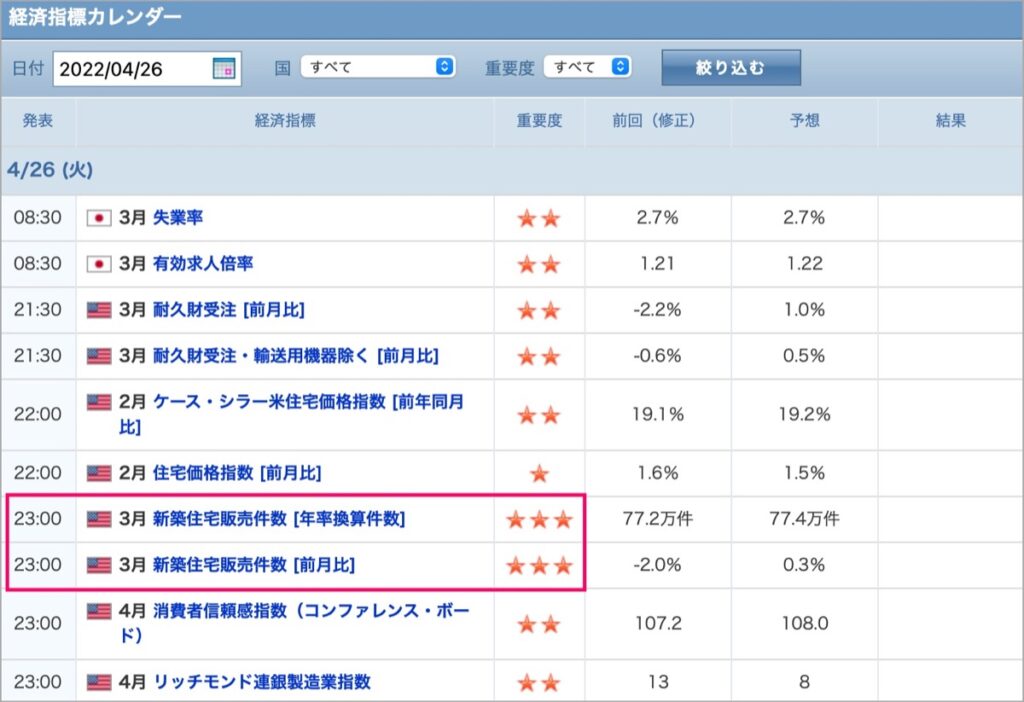The image size is (1024, 702).
Task: Click the 結果 column header
Action: pos(951,120)
